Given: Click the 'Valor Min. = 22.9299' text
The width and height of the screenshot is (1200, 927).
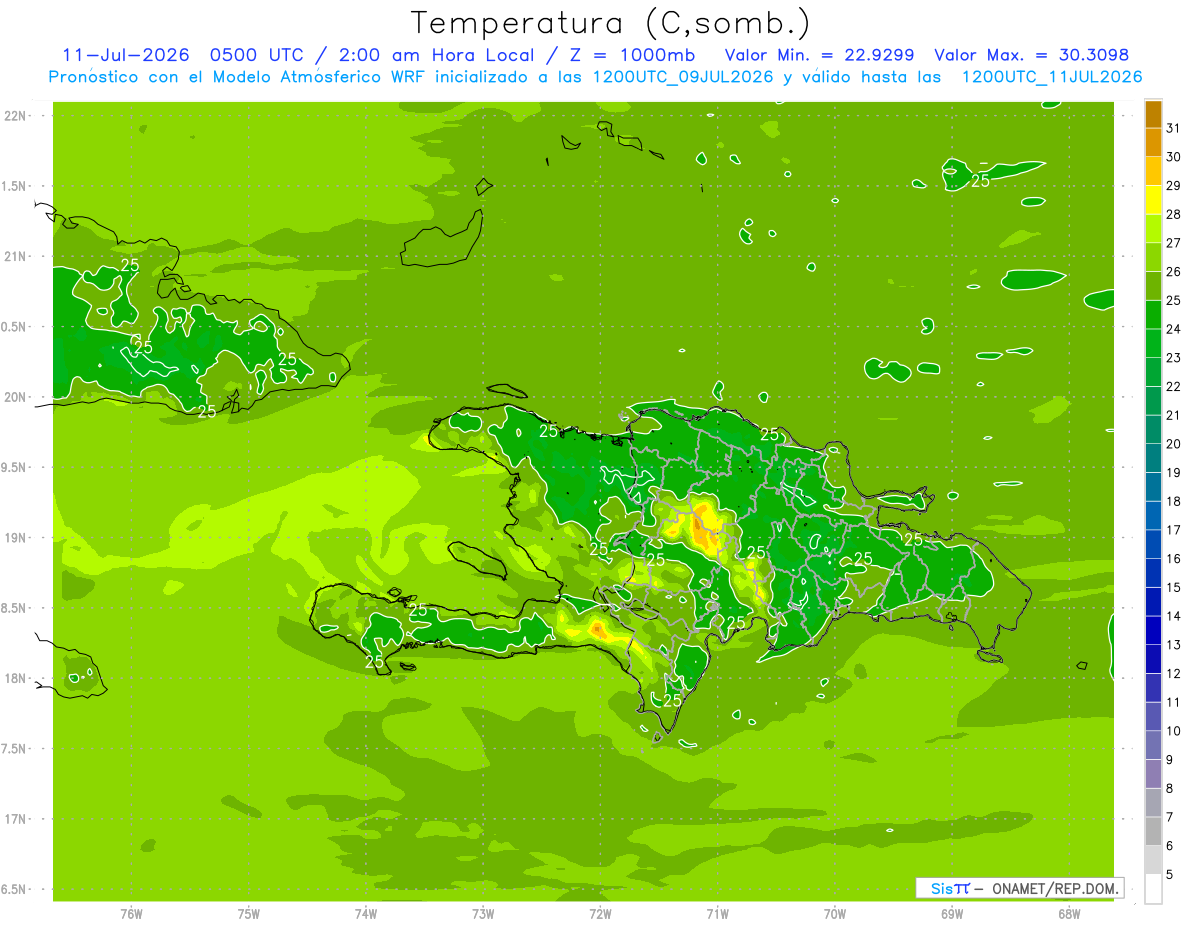Looking at the screenshot, I should (819, 55).
